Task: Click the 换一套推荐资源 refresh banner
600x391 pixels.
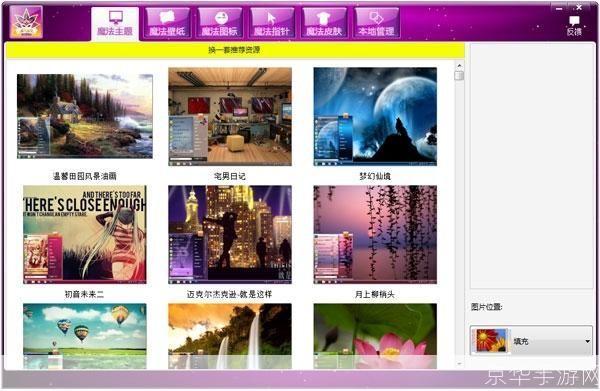Action: (235, 50)
